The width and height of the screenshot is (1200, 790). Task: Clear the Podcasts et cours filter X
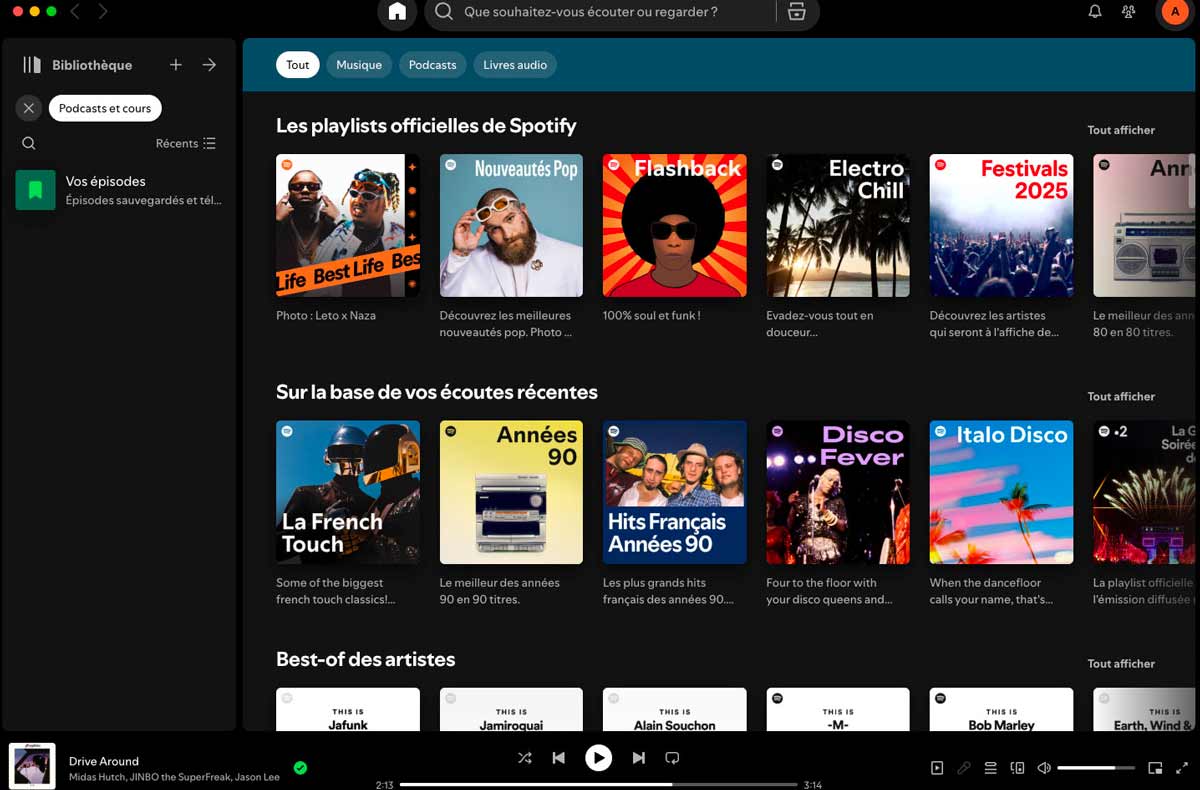point(29,108)
